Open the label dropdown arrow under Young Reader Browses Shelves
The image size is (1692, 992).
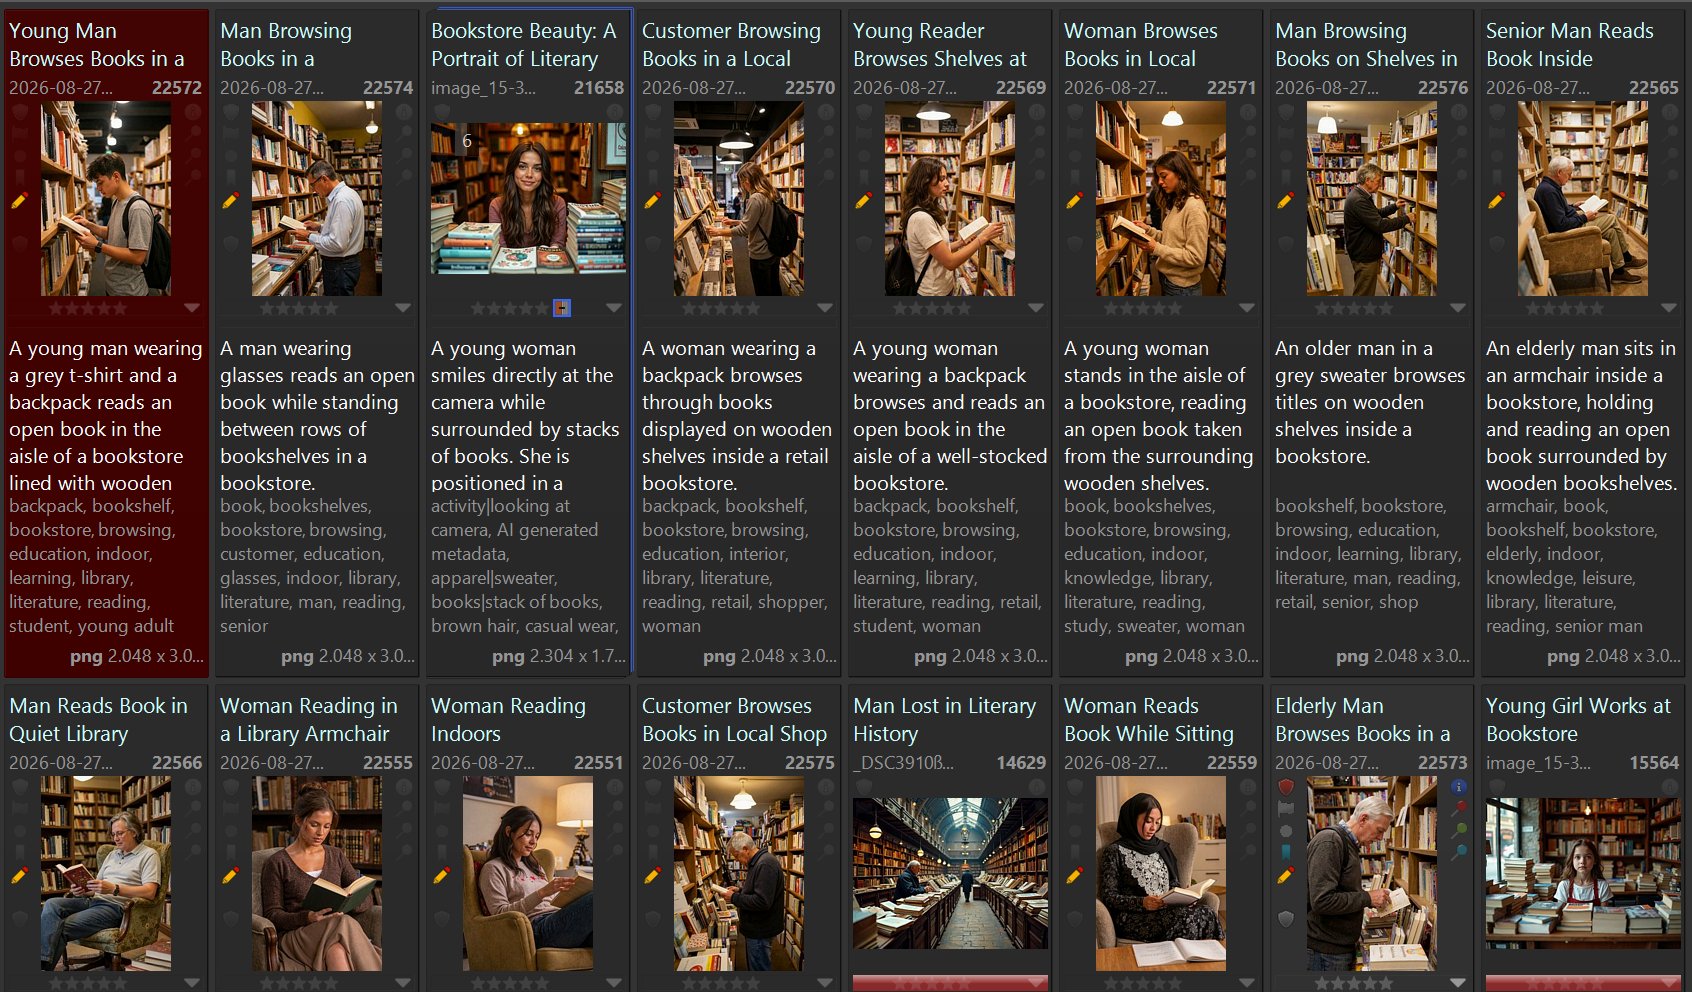click(x=1036, y=308)
